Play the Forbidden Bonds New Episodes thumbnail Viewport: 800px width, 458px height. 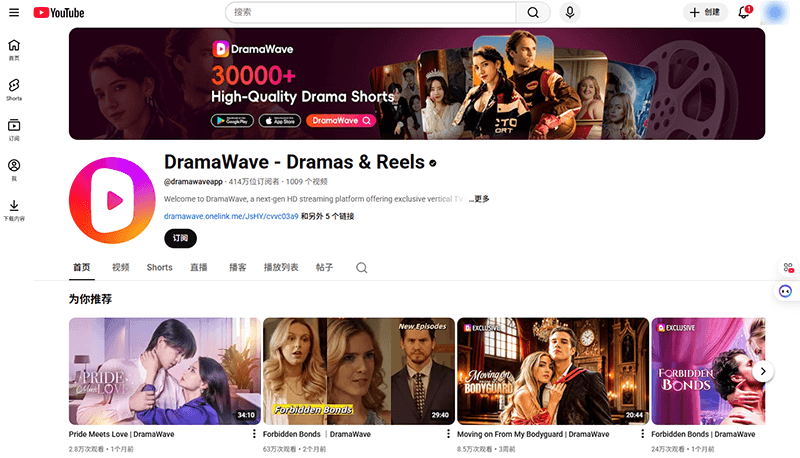tap(359, 371)
